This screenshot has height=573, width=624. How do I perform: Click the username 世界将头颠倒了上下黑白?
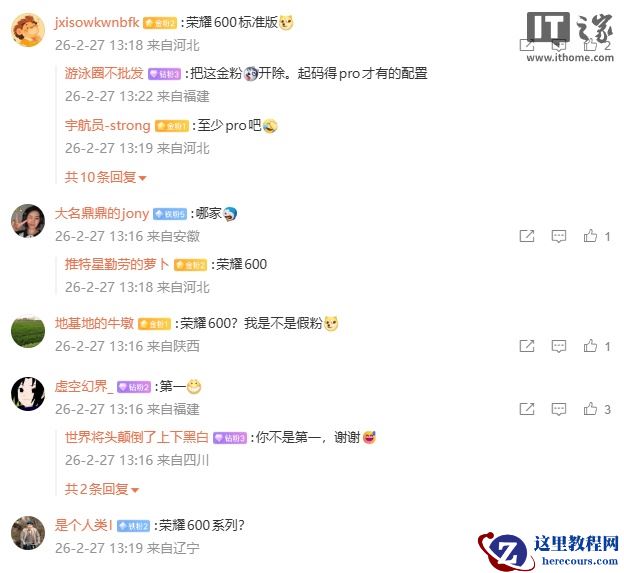(136, 437)
